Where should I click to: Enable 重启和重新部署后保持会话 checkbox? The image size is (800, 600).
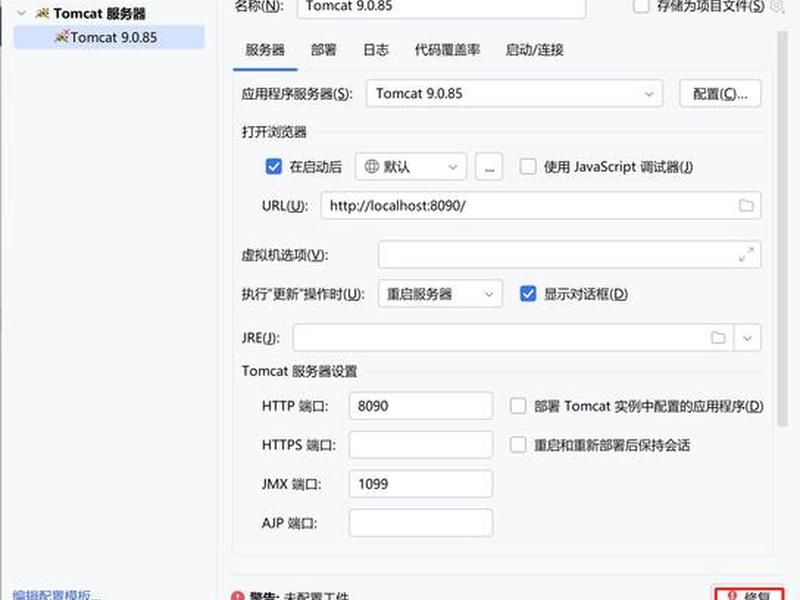tap(518, 445)
